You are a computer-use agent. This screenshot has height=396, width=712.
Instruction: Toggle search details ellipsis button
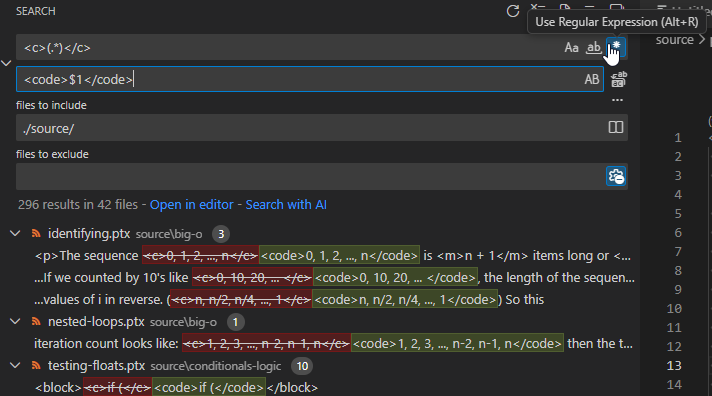(x=617, y=100)
